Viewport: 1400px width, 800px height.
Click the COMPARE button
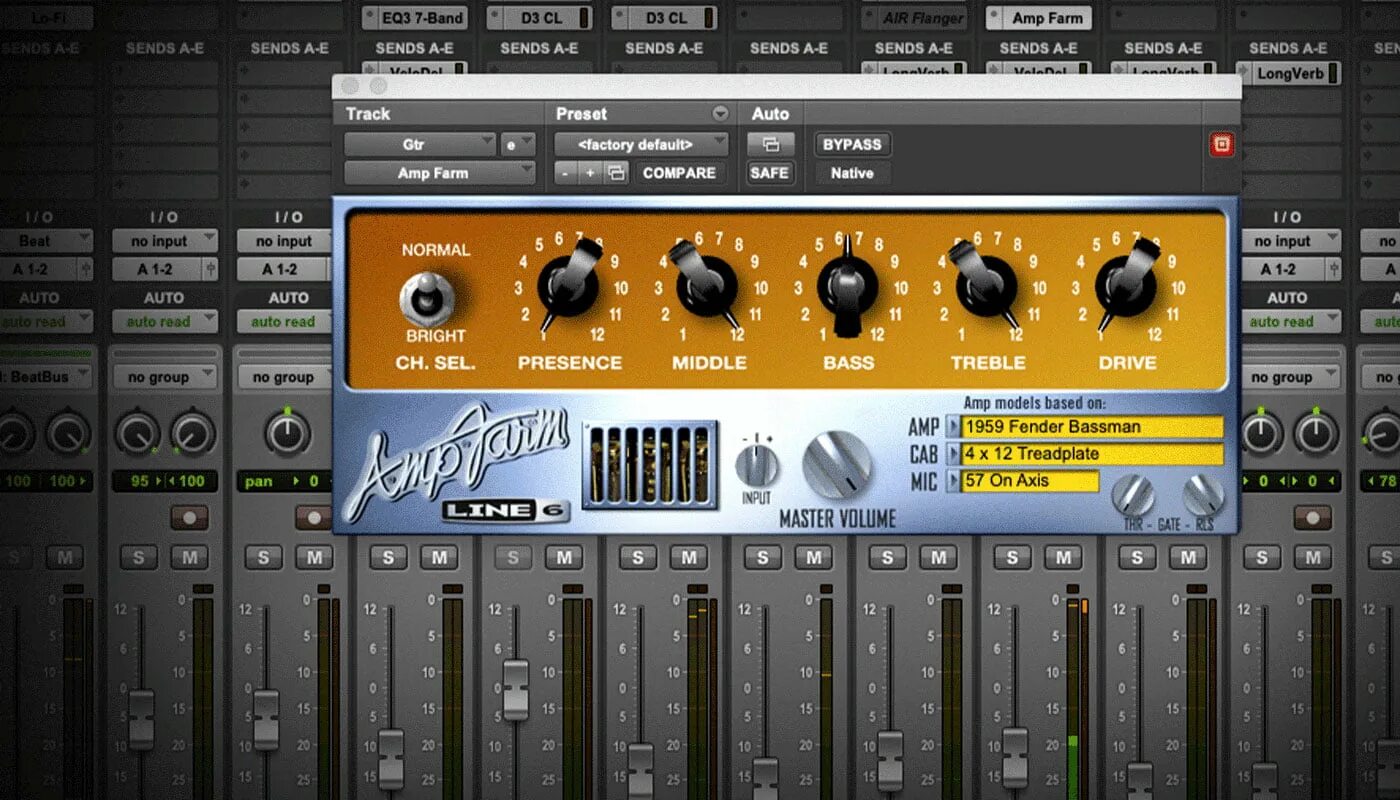click(x=679, y=172)
